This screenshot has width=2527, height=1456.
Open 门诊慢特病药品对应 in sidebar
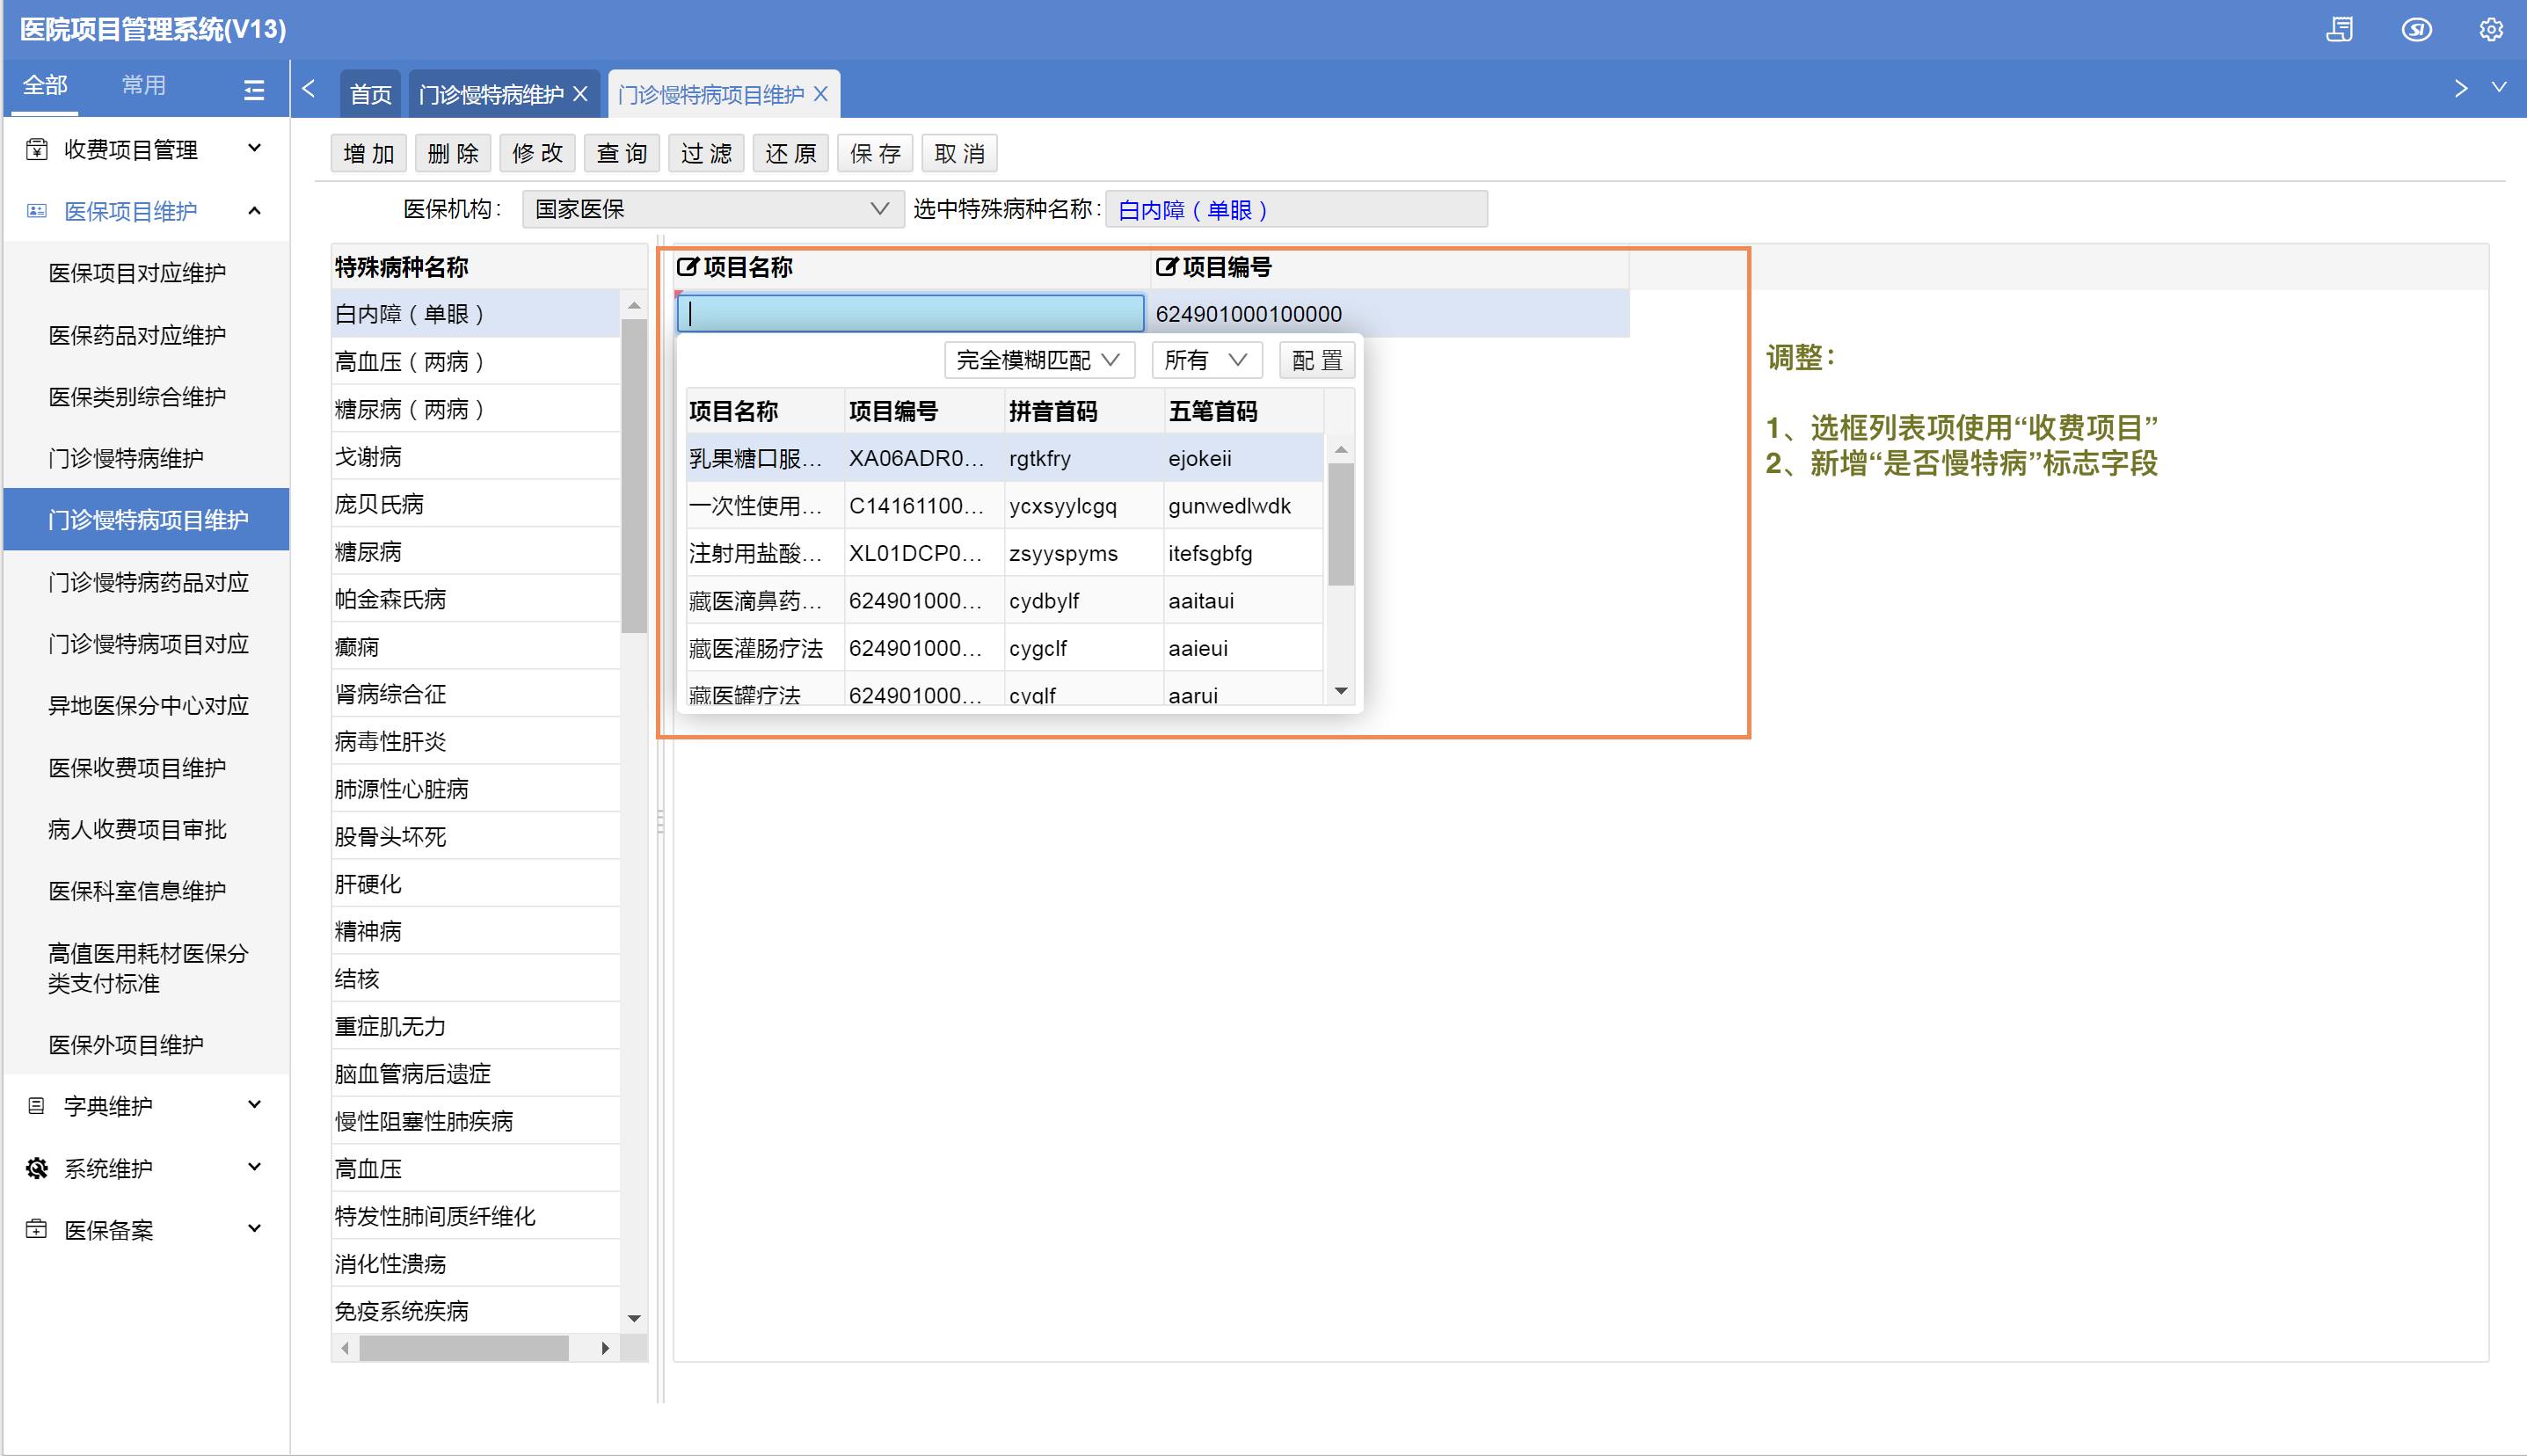tap(148, 582)
